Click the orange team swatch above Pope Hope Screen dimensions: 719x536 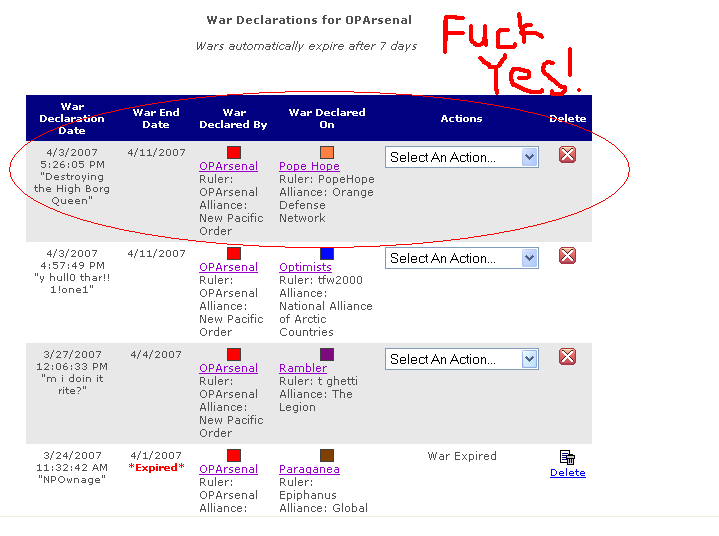click(x=327, y=152)
